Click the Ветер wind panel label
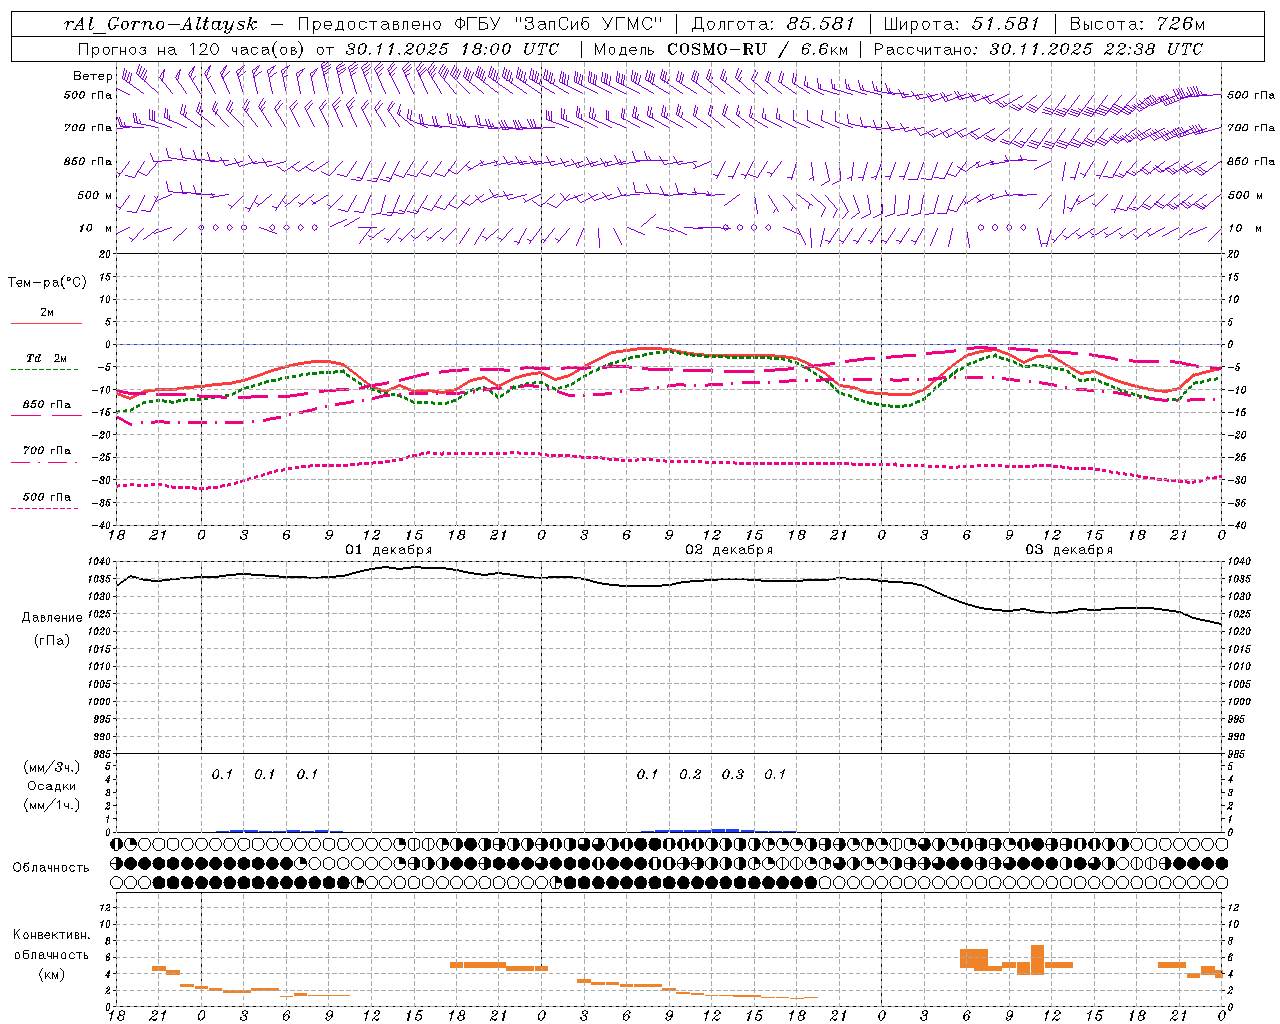Image resolution: width=1280 pixels, height=1024 pixels. [x=93, y=76]
